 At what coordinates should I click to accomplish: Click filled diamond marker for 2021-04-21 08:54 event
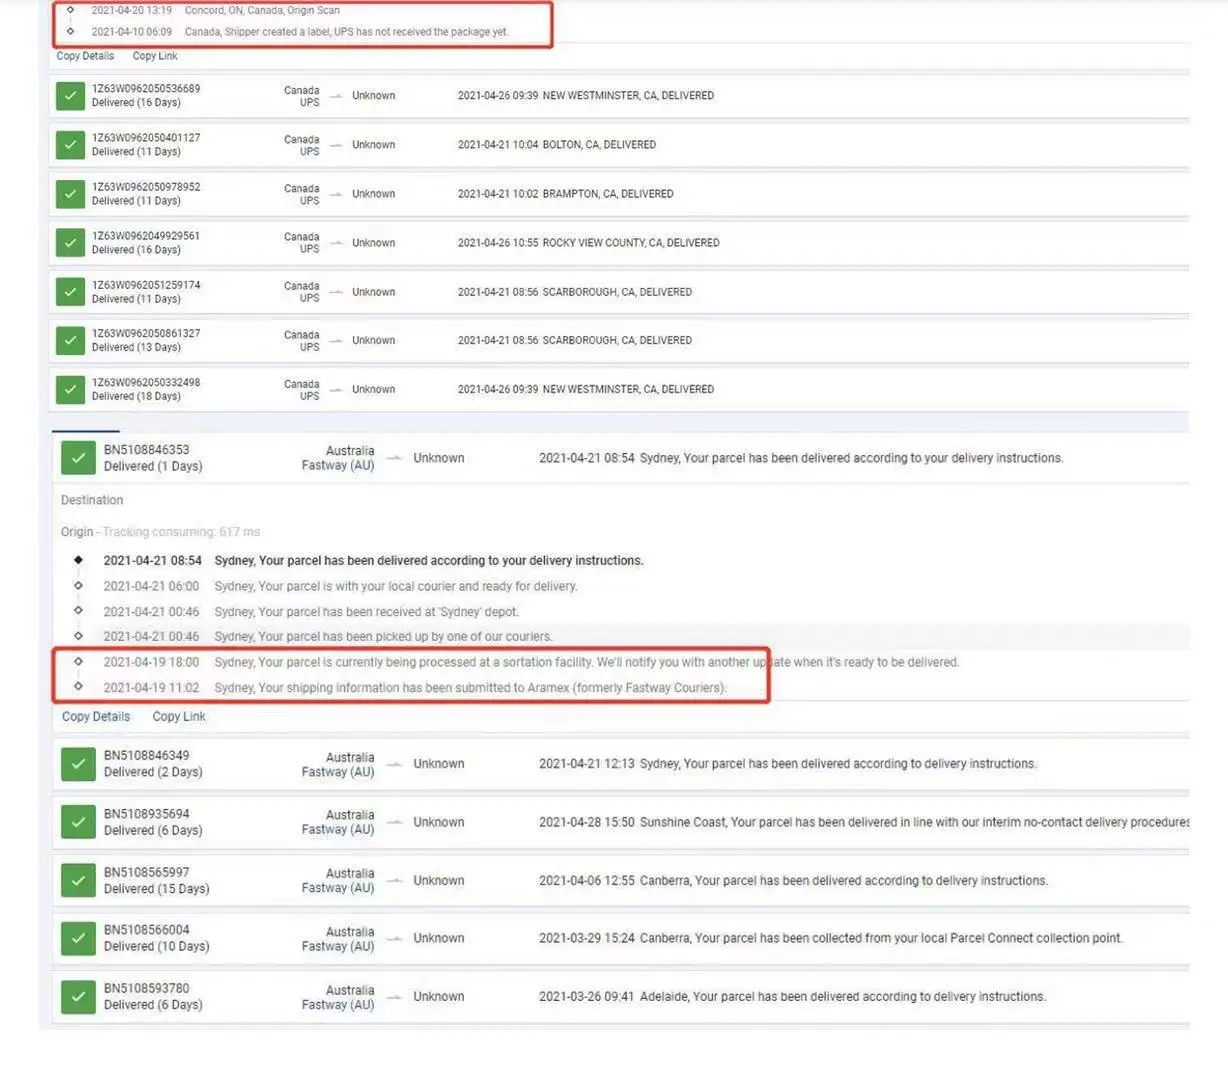click(78, 560)
